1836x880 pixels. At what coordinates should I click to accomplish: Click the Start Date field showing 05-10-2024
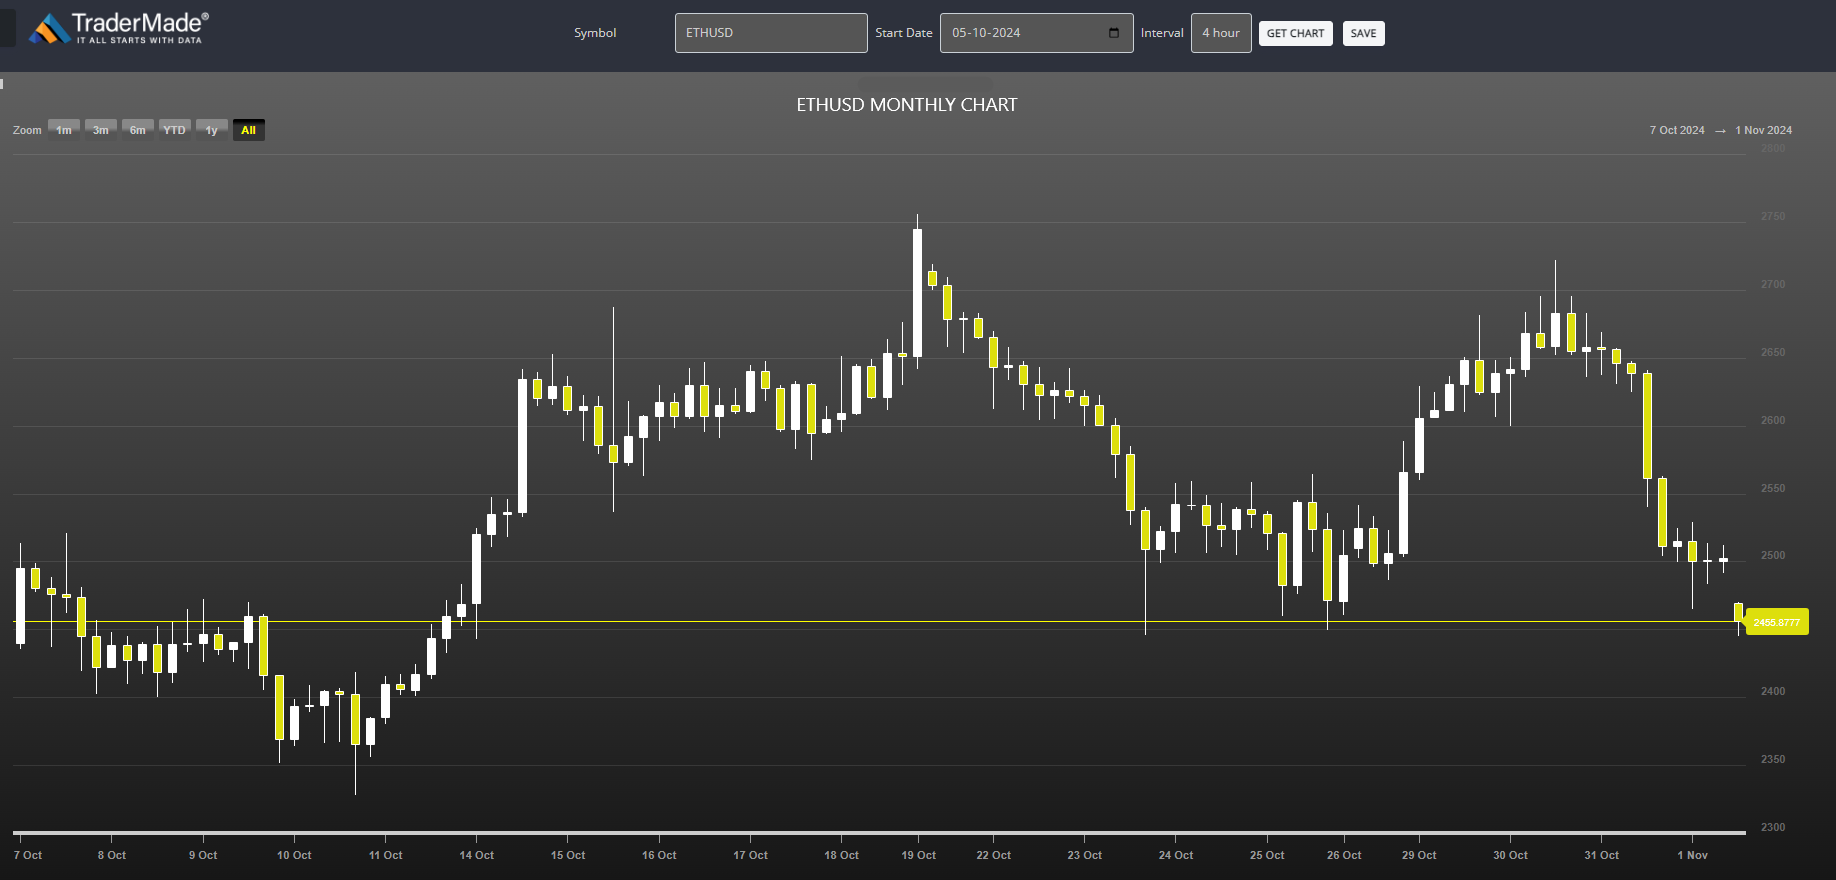[1036, 33]
